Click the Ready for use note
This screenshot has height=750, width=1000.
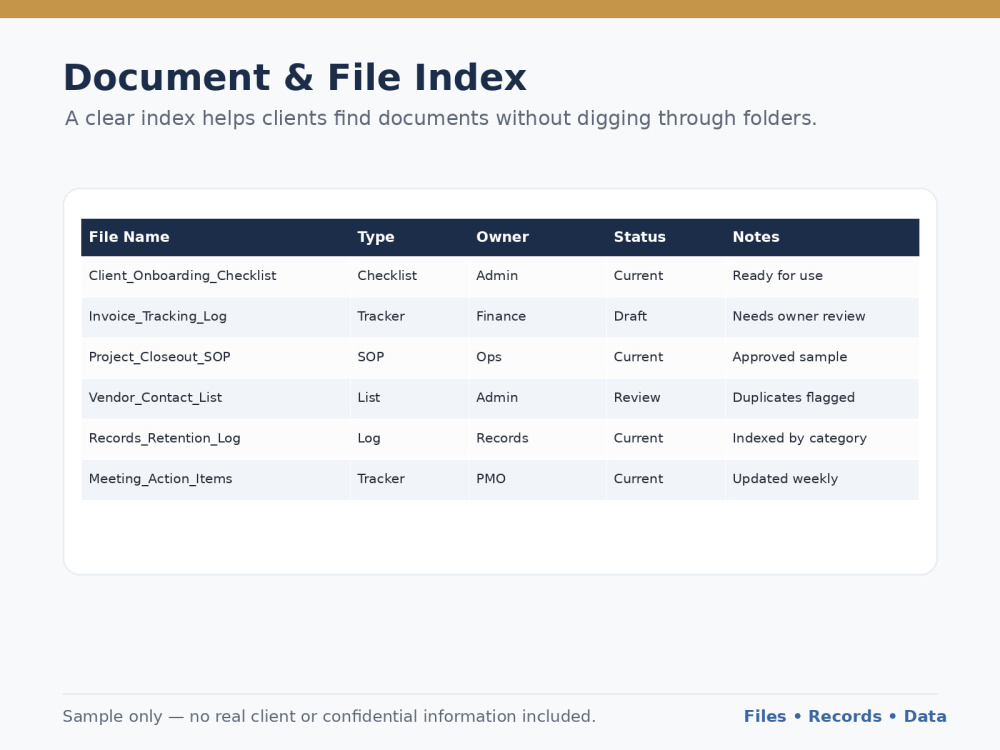tap(777, 276)
